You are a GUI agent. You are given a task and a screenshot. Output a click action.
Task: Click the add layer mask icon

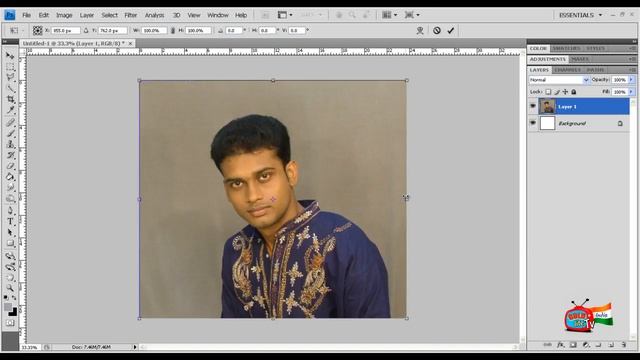(573, 345)
